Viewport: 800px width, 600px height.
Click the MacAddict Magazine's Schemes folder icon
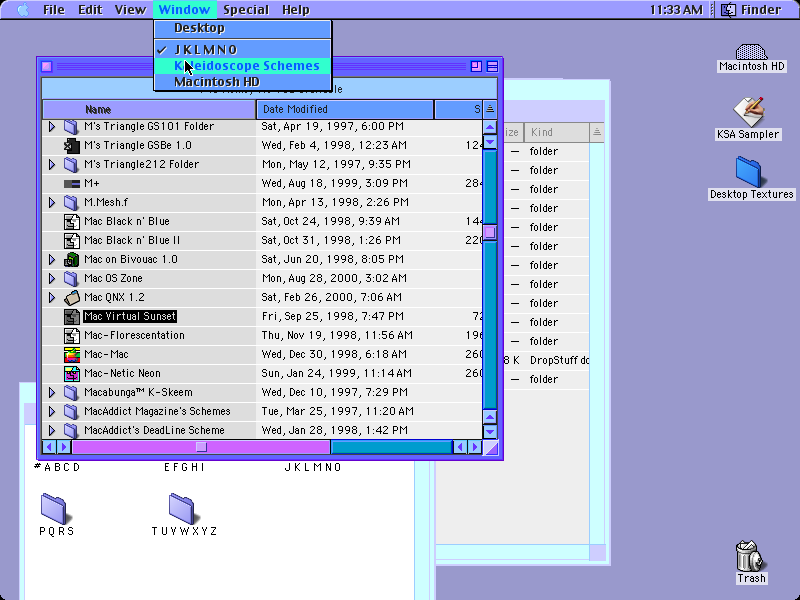click(71, 411)
